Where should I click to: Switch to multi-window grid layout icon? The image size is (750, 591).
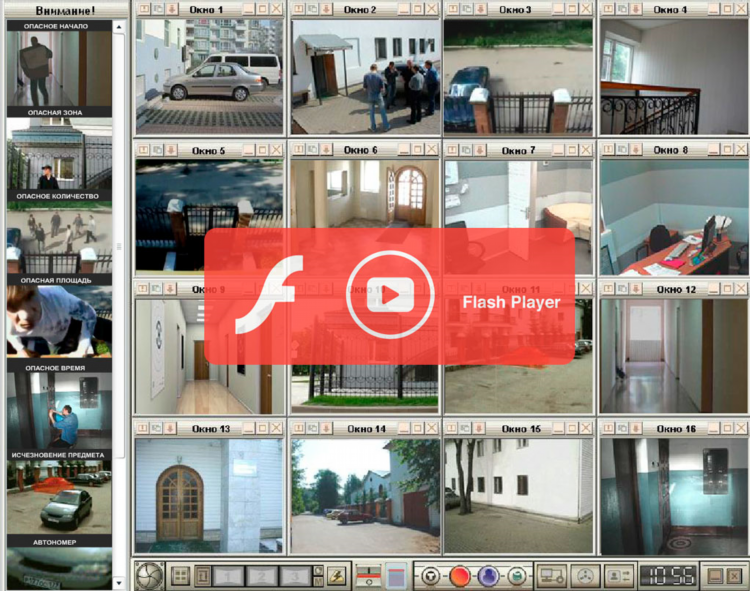pyautogui.click(x=180, y=576)
